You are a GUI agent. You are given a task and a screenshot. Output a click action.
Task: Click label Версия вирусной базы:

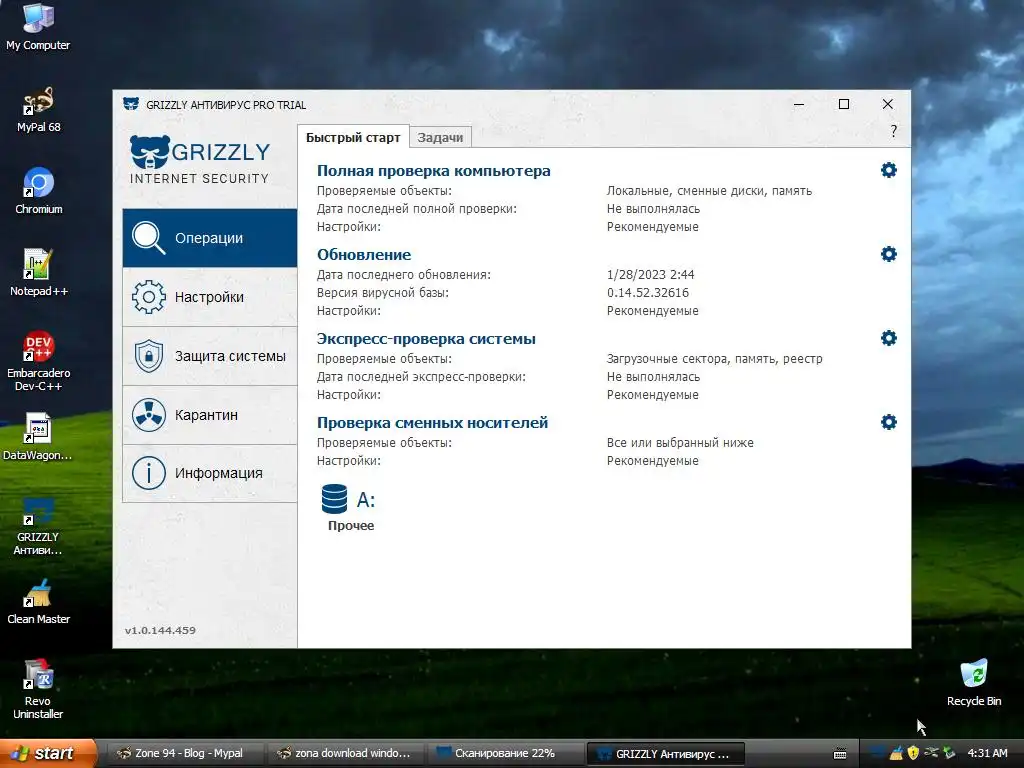(383, 293)
